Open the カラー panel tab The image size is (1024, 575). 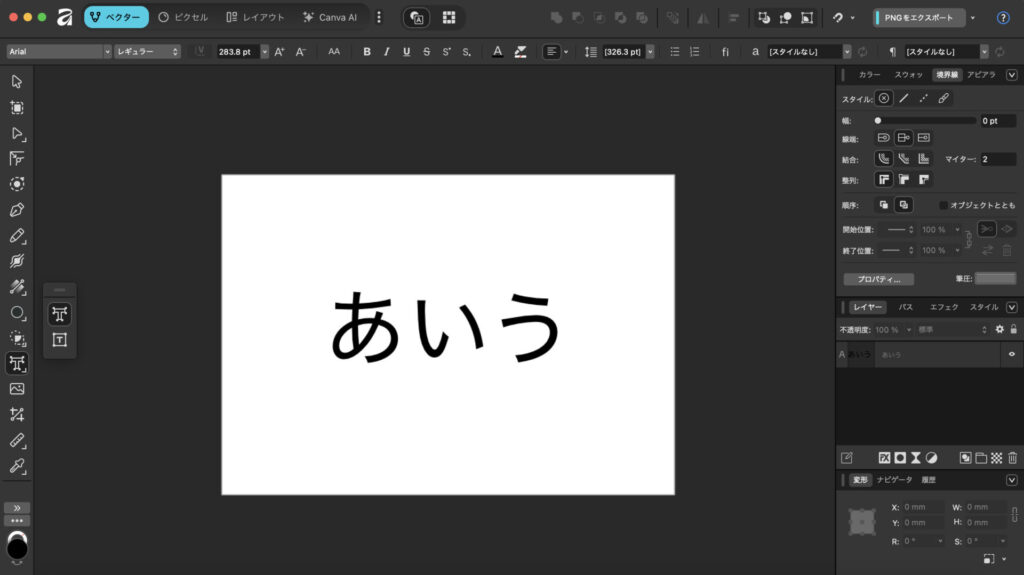click(x=869, y=74)
